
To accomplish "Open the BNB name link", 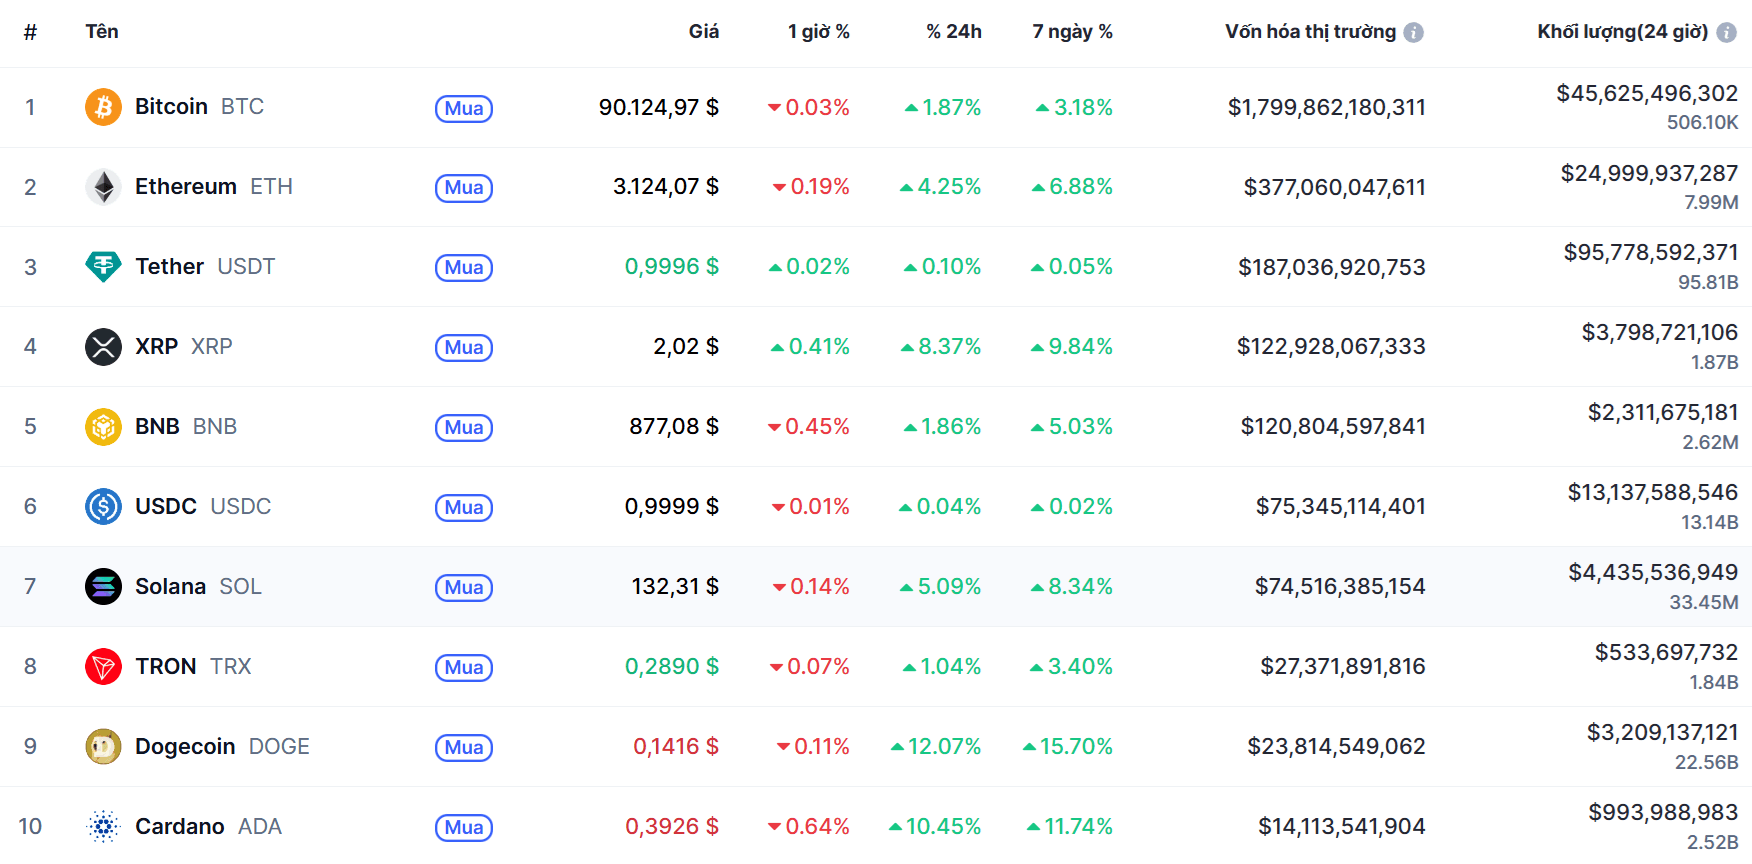I will pos(186,427).
